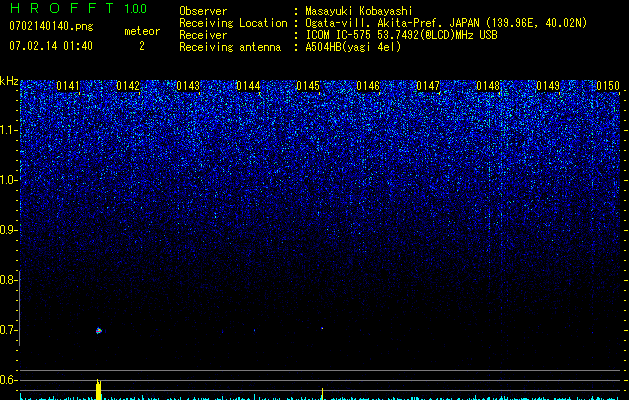
Task: Click the Observer label
Action: [203, 11]
